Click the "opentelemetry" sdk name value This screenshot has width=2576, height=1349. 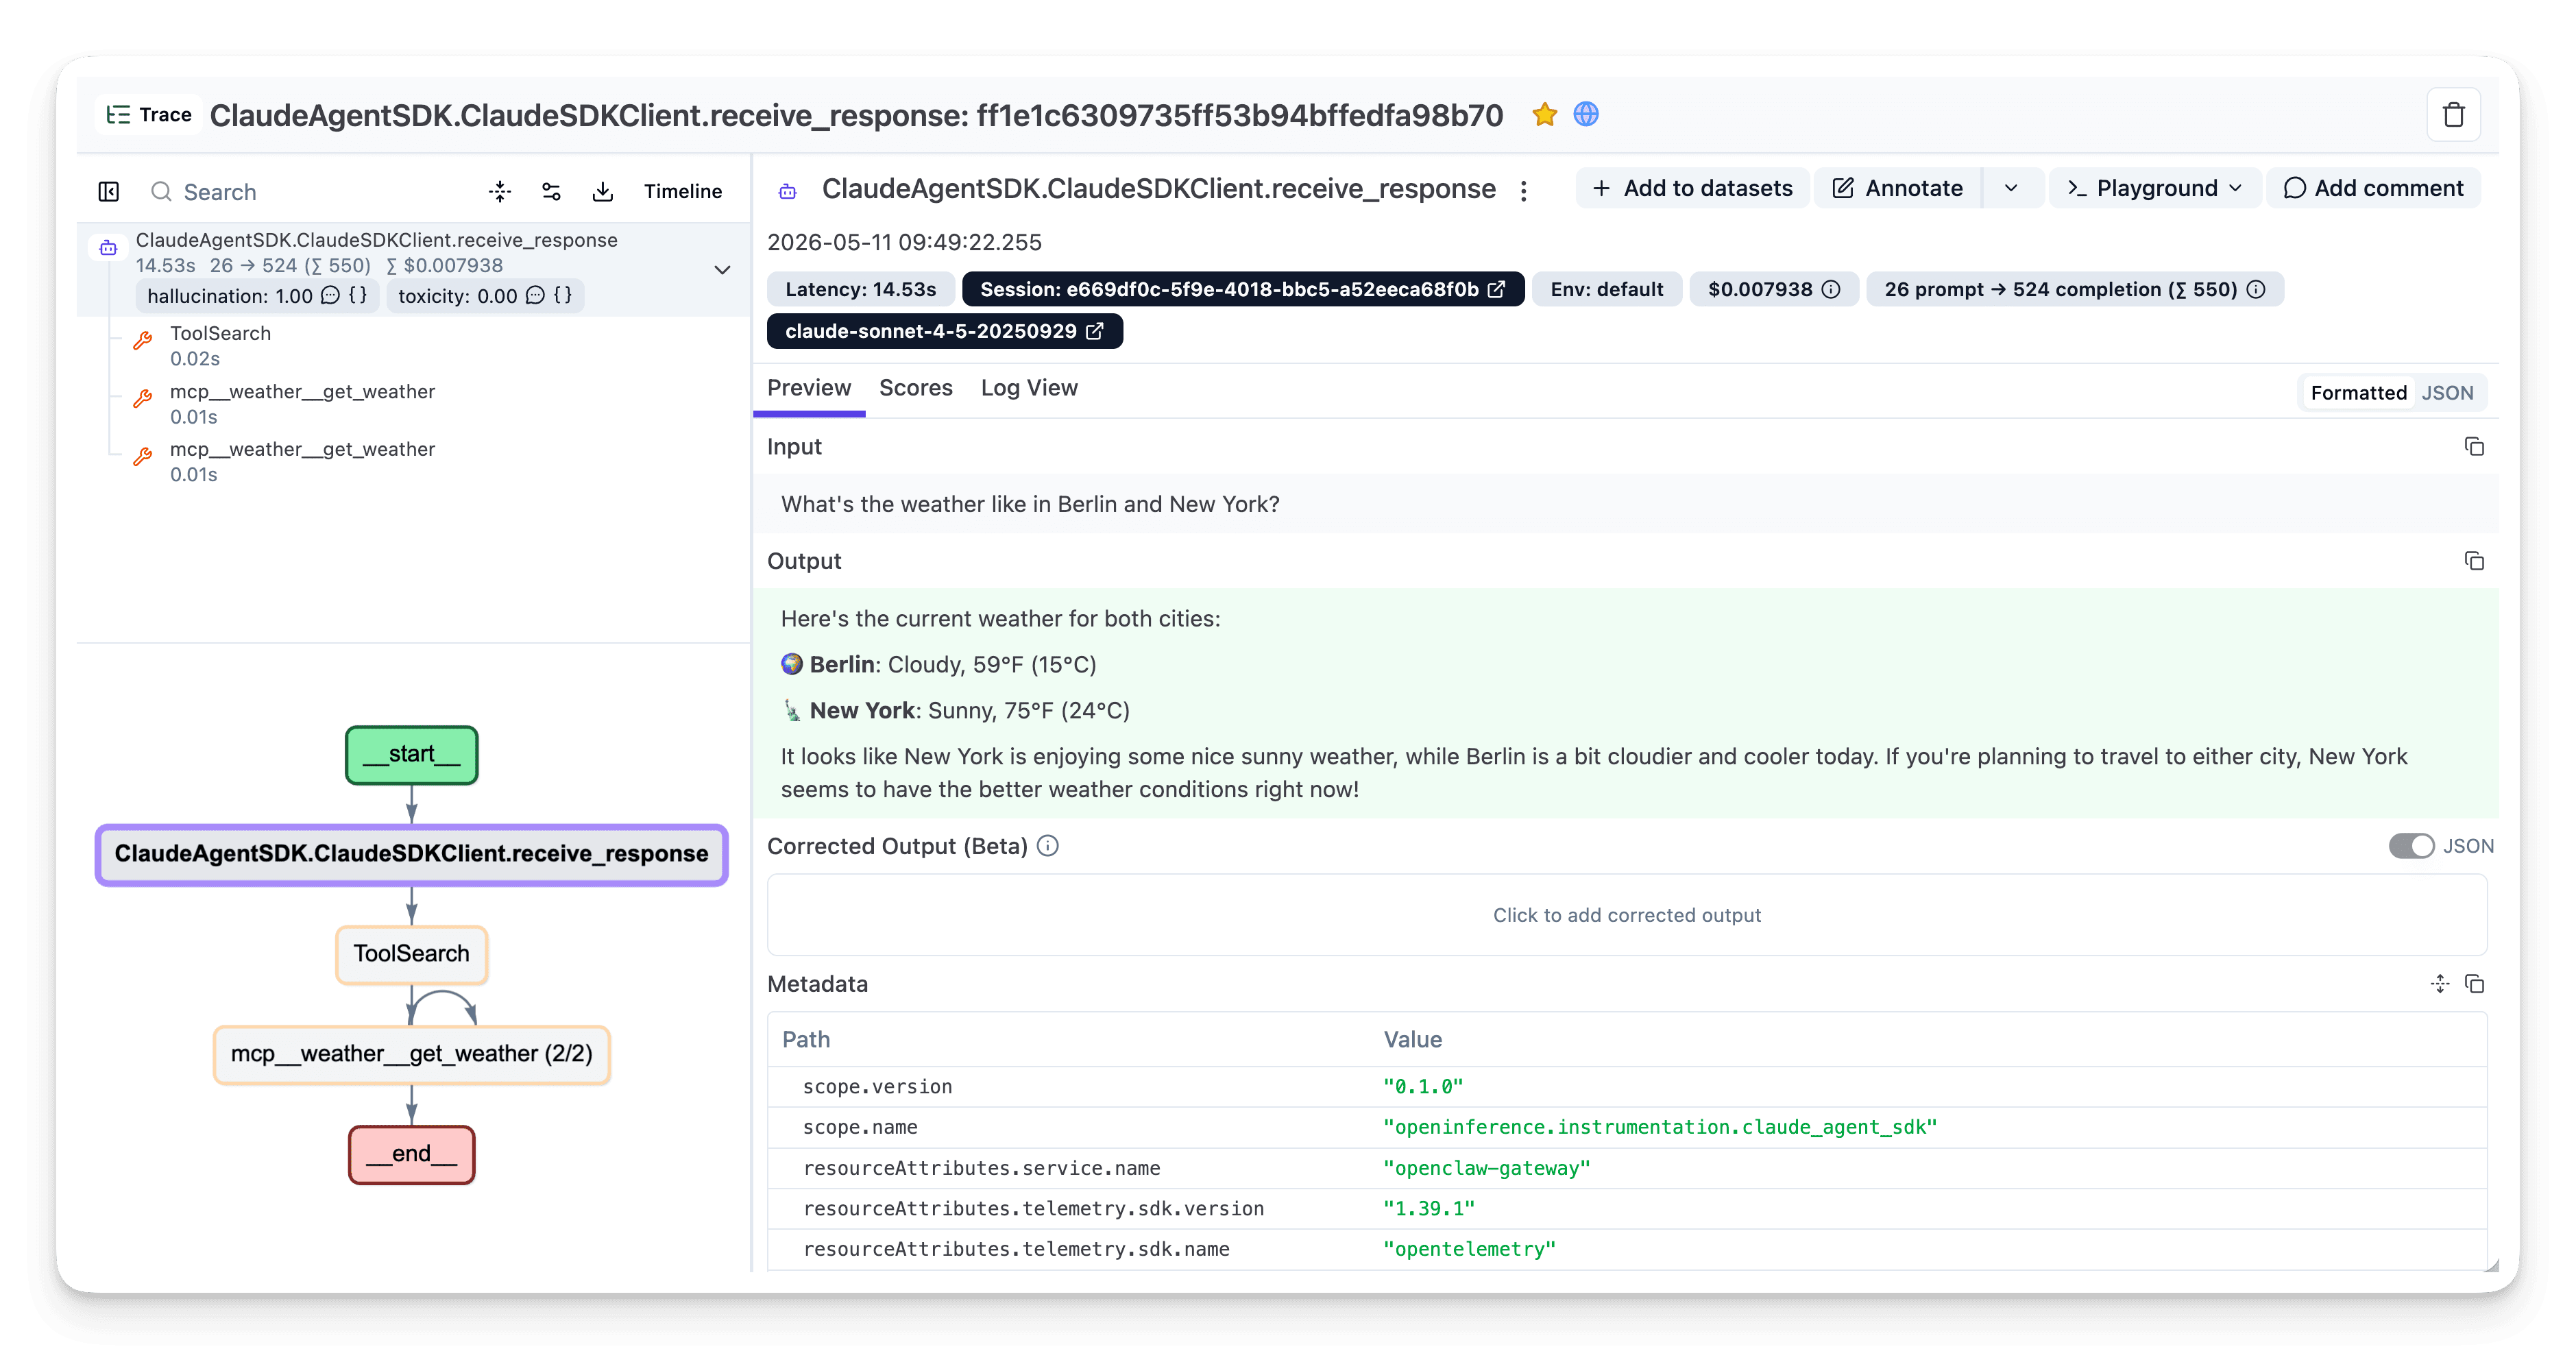1469,1249
